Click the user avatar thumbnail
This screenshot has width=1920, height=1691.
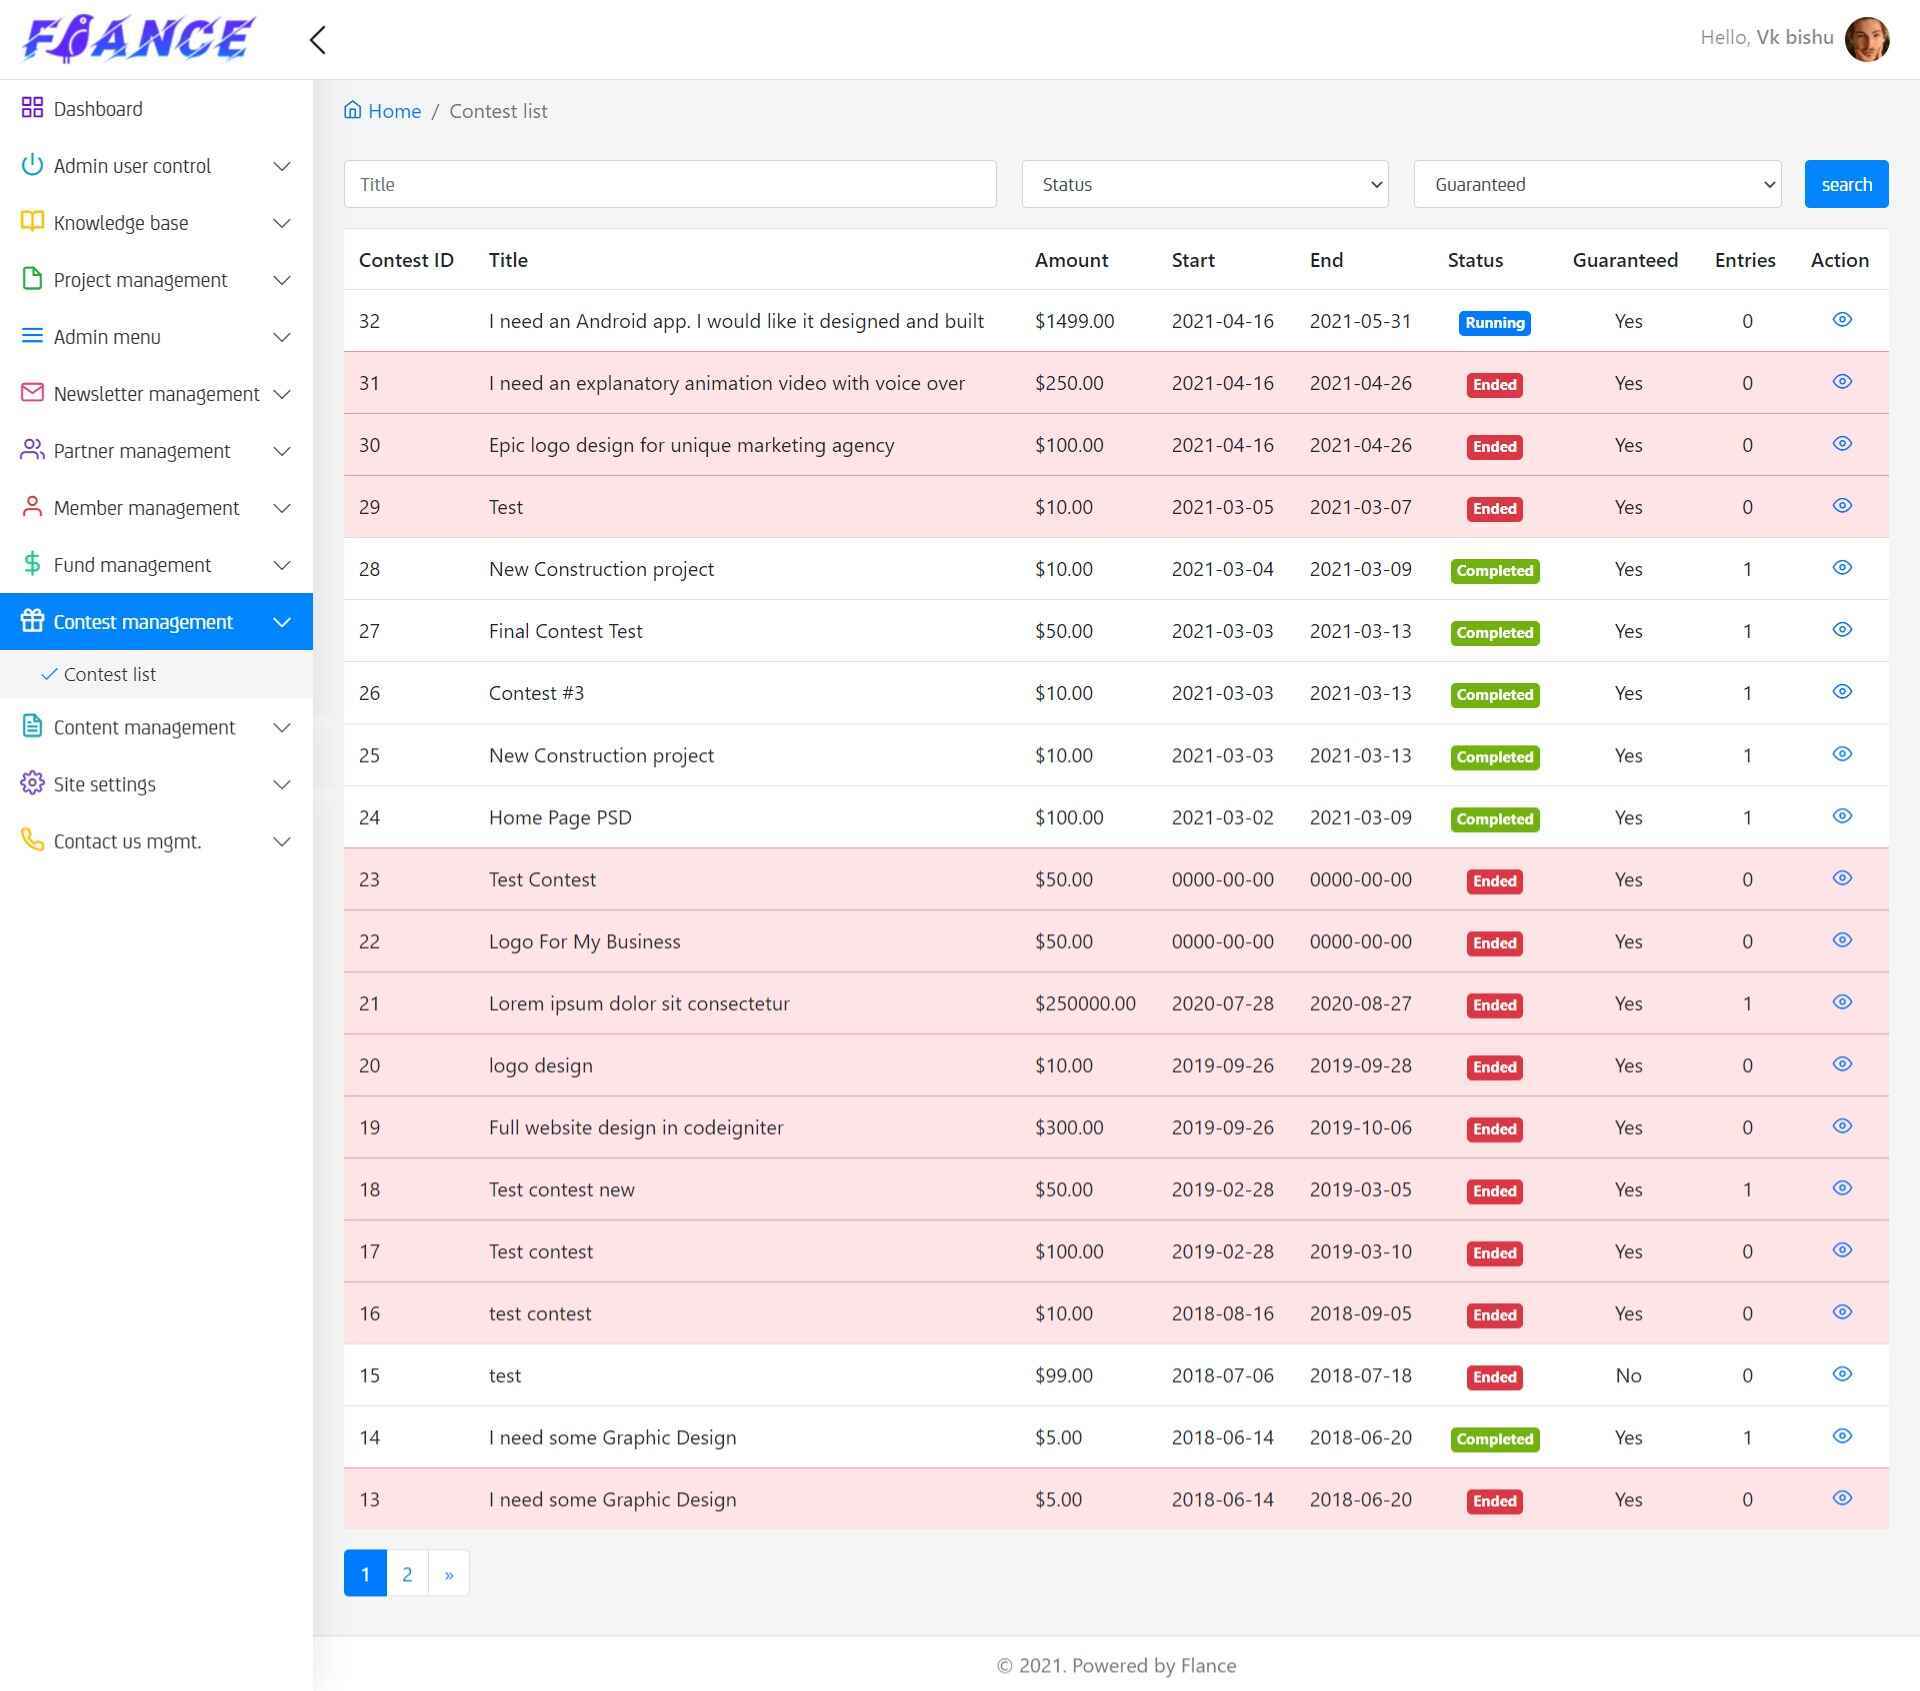[x=1866, y=39]
